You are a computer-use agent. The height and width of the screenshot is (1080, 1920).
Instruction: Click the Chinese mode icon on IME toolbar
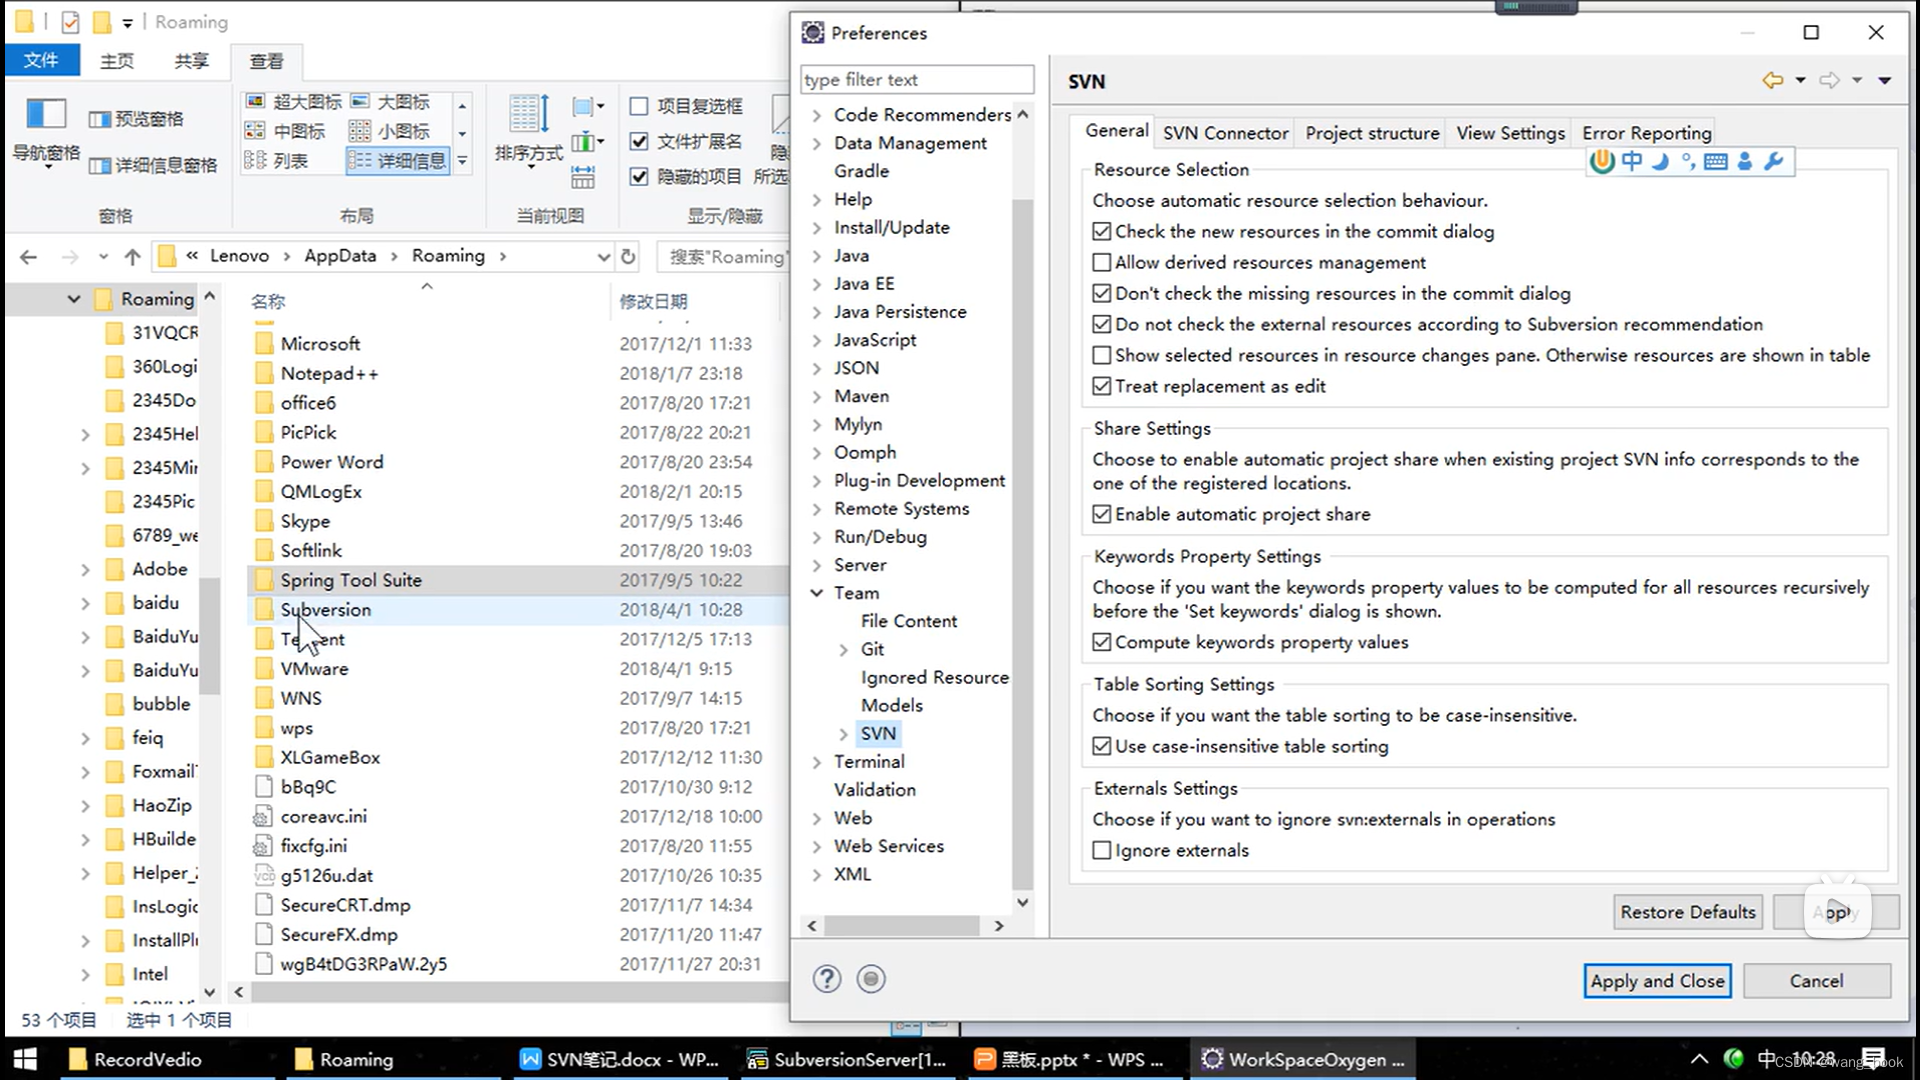pos(1632,161)
